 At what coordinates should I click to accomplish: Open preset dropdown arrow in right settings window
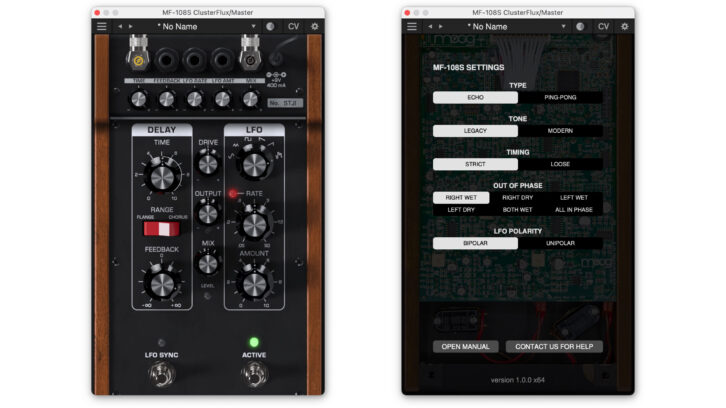pos(563,26)
